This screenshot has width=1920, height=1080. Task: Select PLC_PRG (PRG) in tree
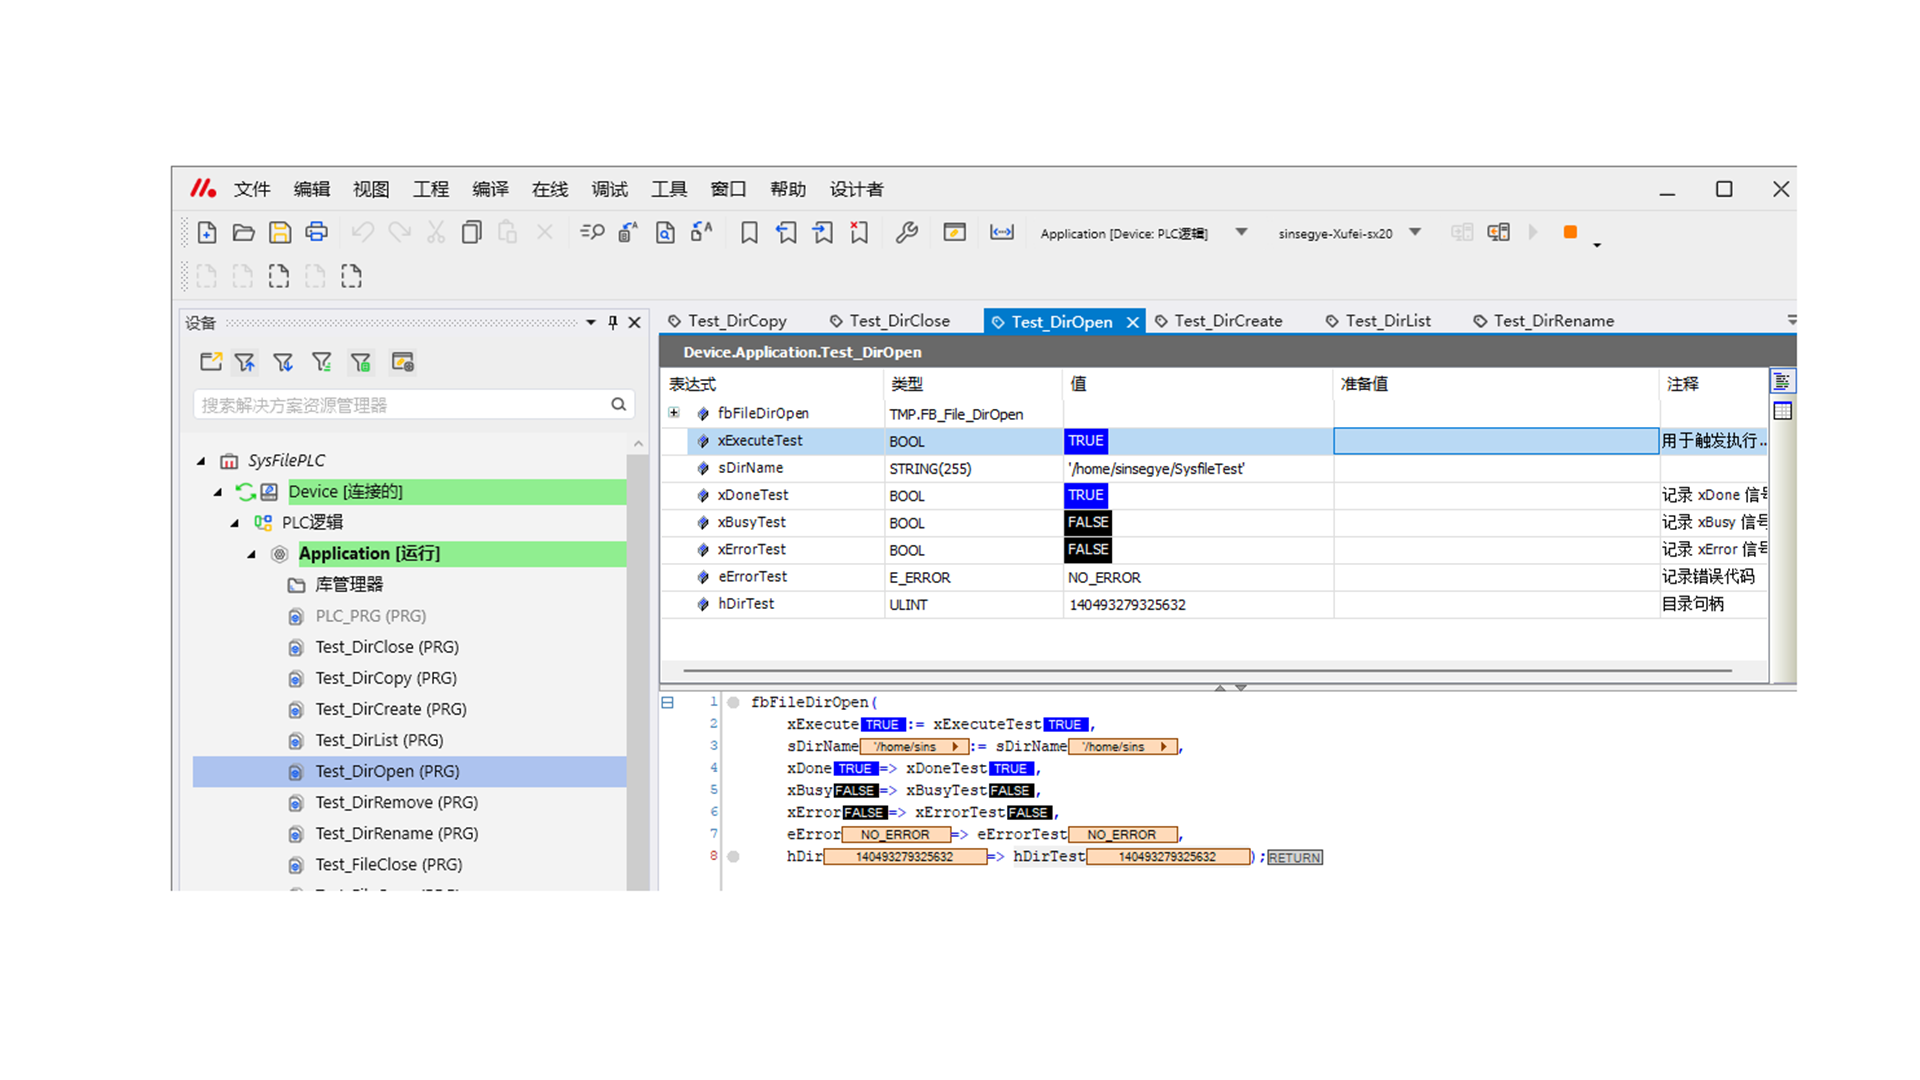click(370, 616)
